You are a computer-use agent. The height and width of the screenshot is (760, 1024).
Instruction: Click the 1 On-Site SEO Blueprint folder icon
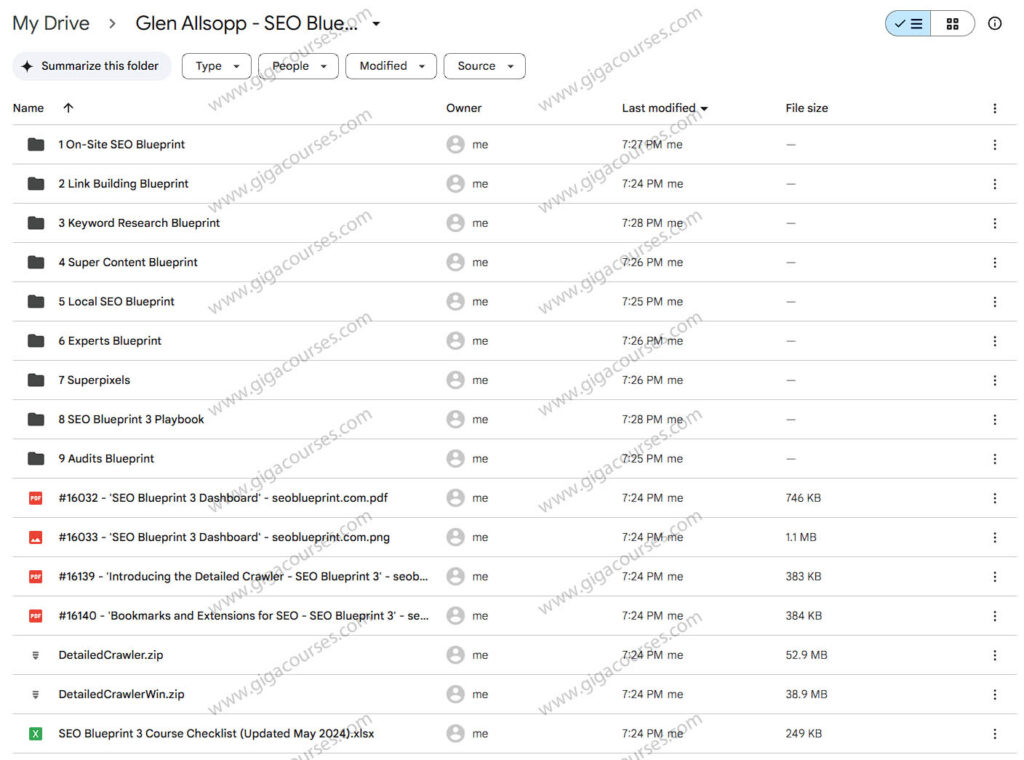[36, 144]
